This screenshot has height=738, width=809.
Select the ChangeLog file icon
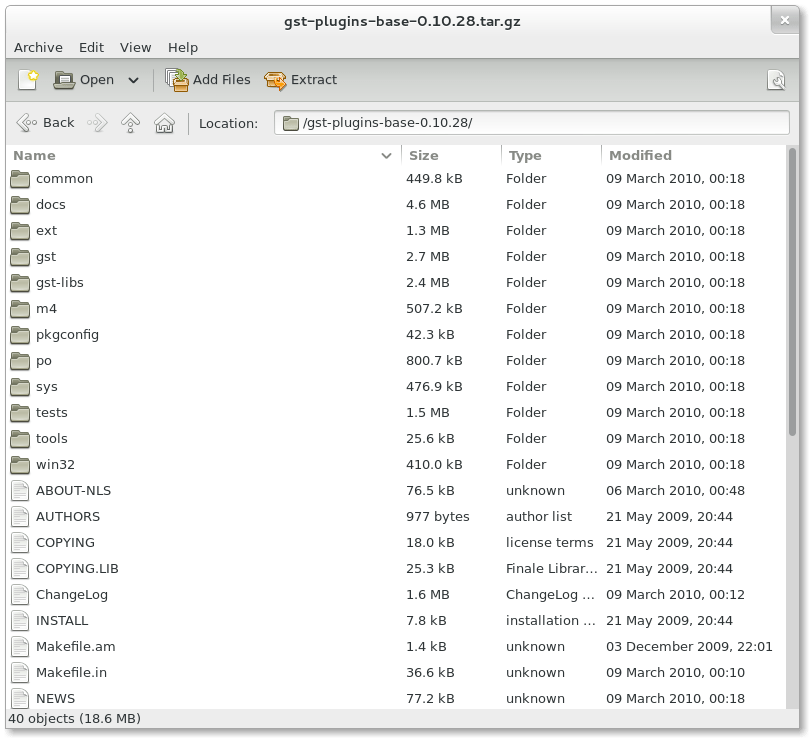point(20,595)
